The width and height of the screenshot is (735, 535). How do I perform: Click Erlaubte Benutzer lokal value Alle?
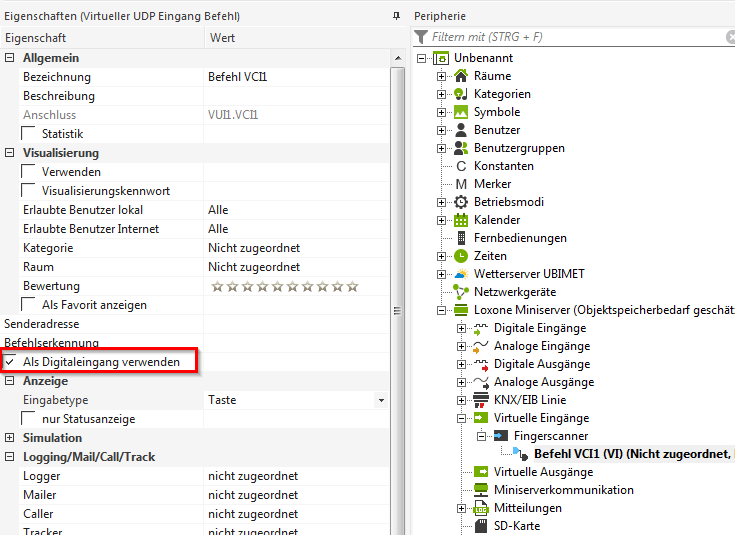coord(218,210)
